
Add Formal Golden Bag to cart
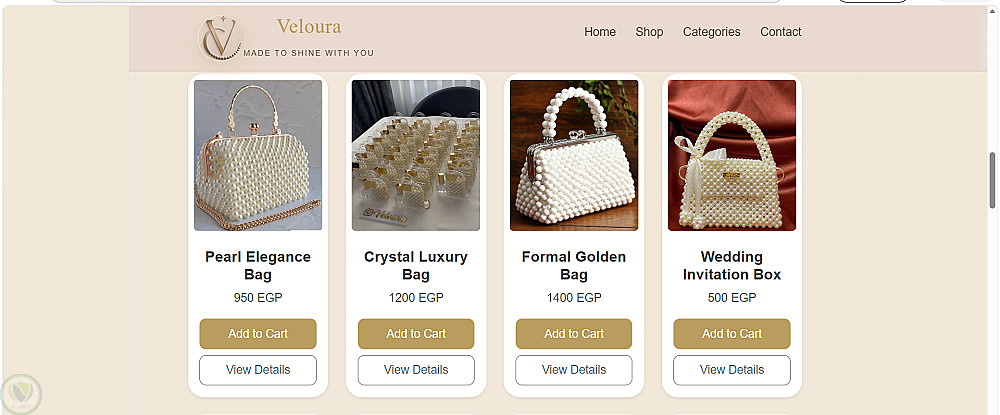[x=574, y=333]
